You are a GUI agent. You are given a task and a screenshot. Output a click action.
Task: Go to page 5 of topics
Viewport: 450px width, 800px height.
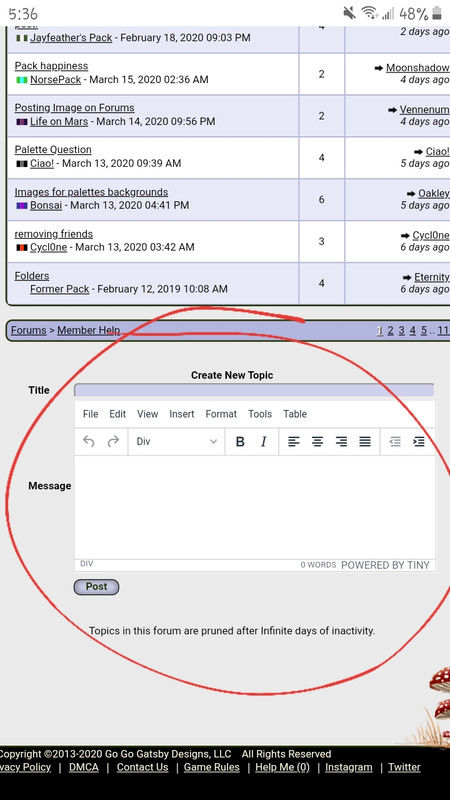click(x=424, y=331)
